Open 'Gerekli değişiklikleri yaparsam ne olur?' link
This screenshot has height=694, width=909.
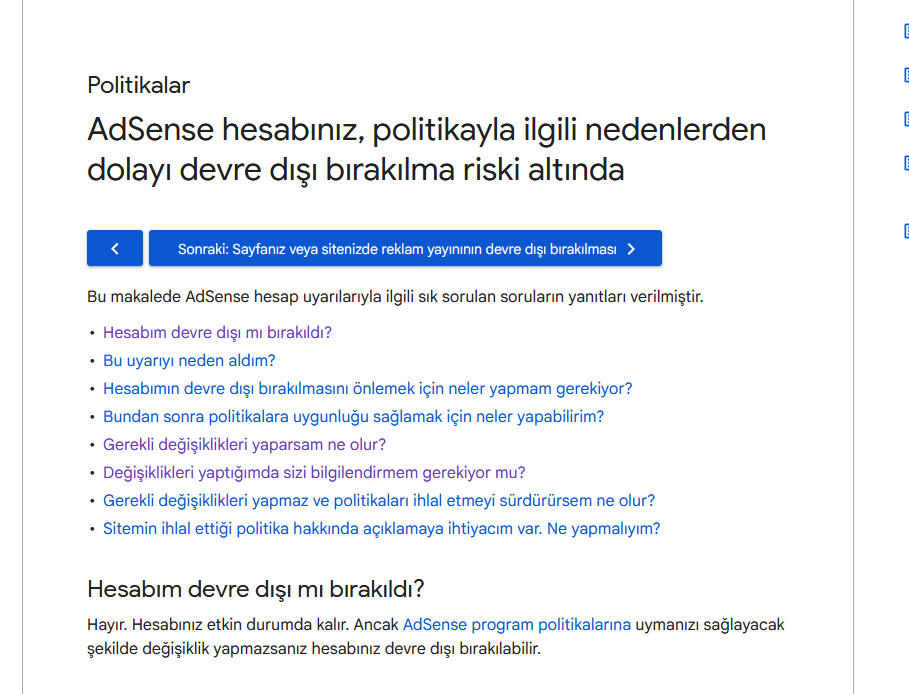tap(245, 445)
